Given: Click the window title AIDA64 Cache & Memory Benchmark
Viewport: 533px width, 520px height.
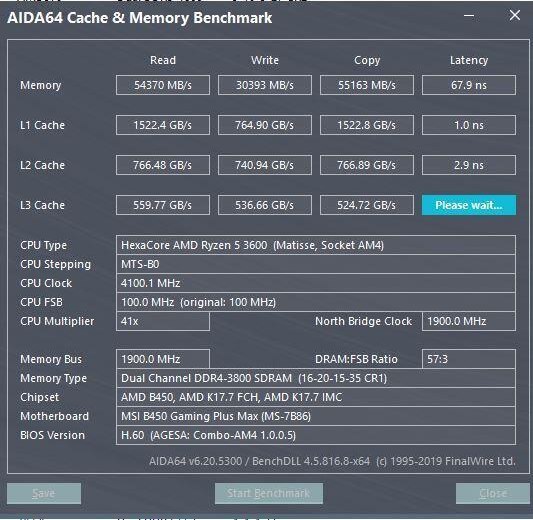Looking at the screenshot, I should coord(139,18).
